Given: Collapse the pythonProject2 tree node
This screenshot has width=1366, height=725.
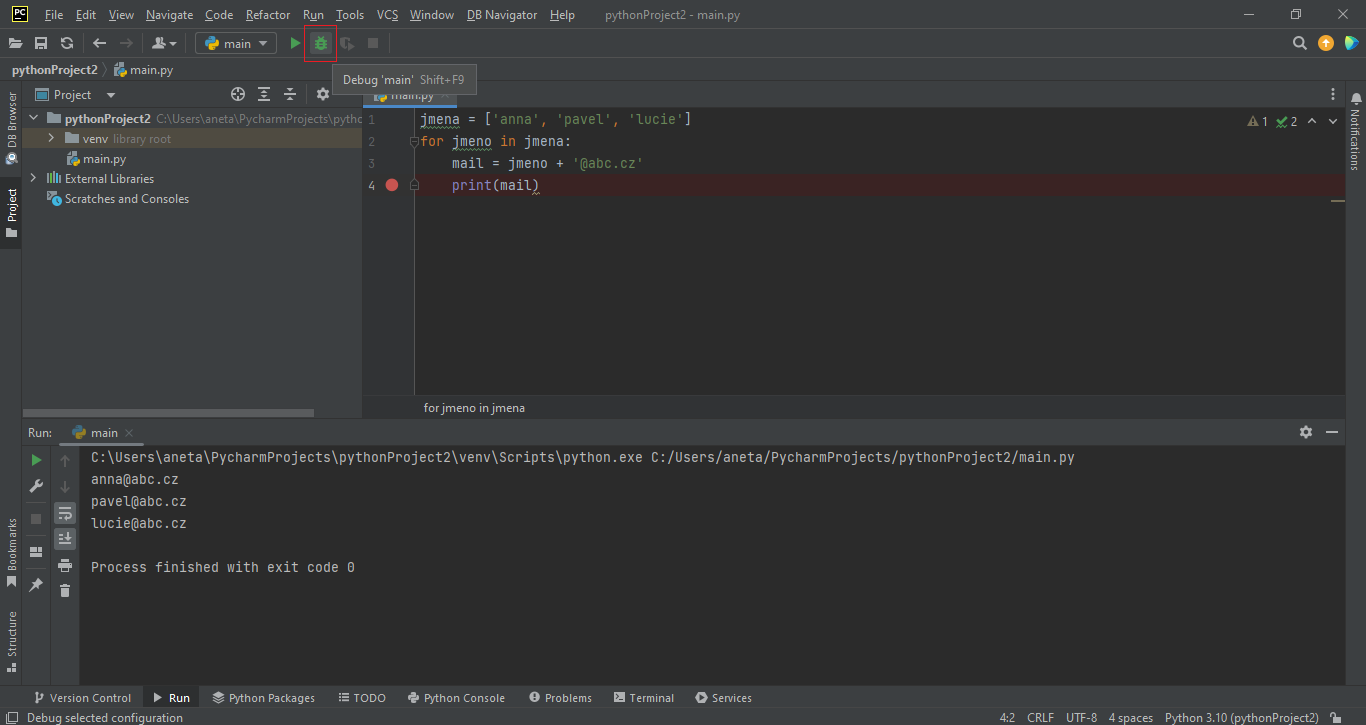Looking at the screenshot, I should 33,117.
